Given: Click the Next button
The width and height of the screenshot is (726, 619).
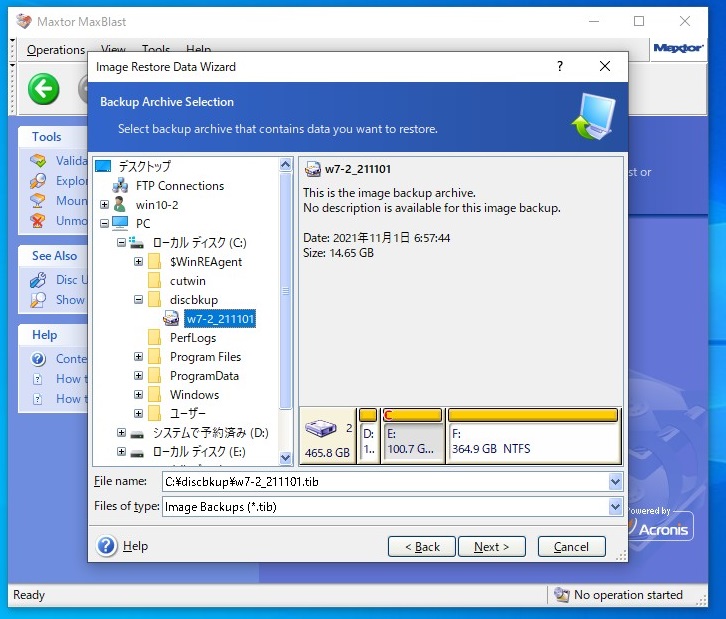Looking at the screenshot, I should (492, 547).
